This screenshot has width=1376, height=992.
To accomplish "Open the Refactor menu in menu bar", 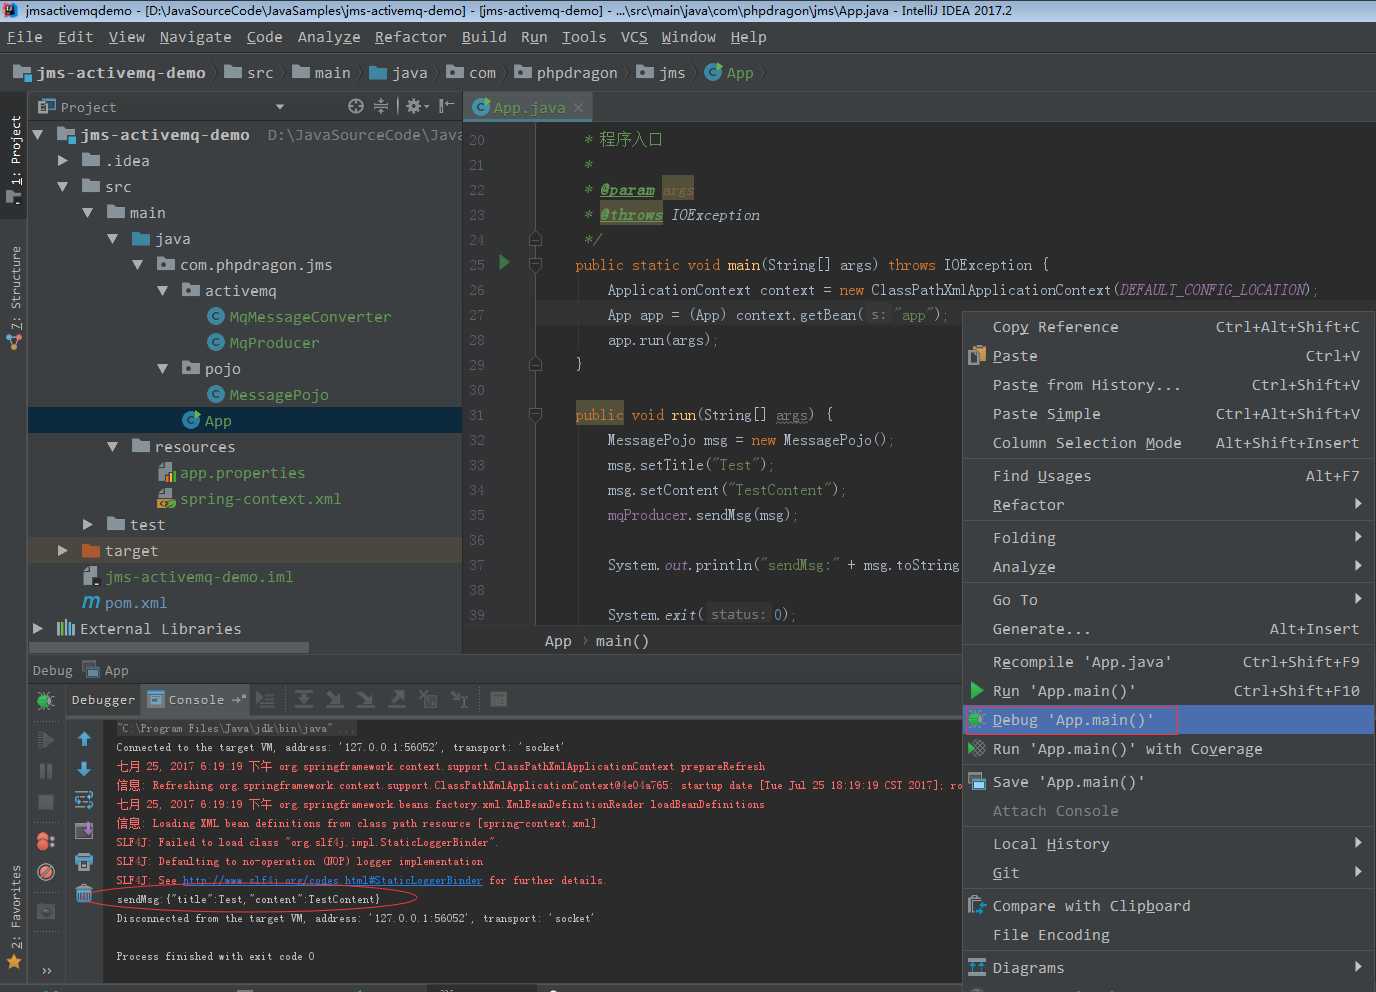I will [x=410, y=37].
